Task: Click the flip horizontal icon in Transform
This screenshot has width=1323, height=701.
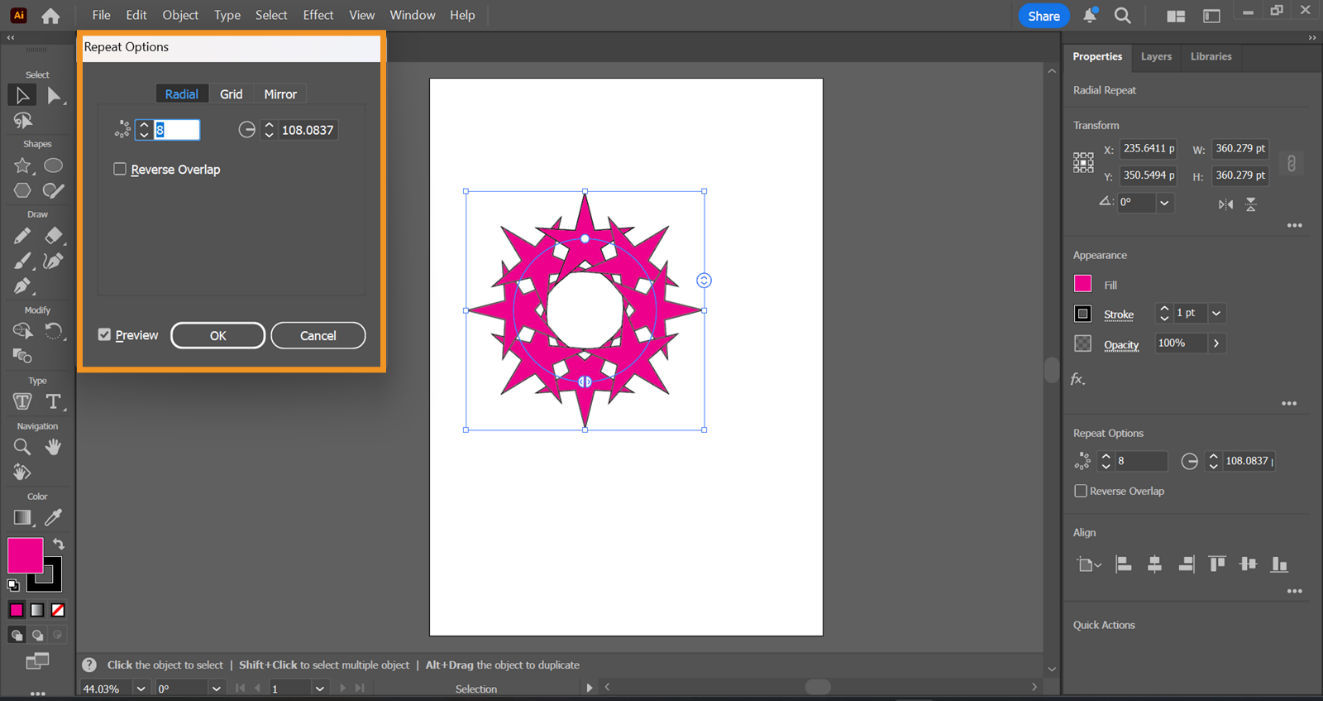Action: (x=1226, y=203)
